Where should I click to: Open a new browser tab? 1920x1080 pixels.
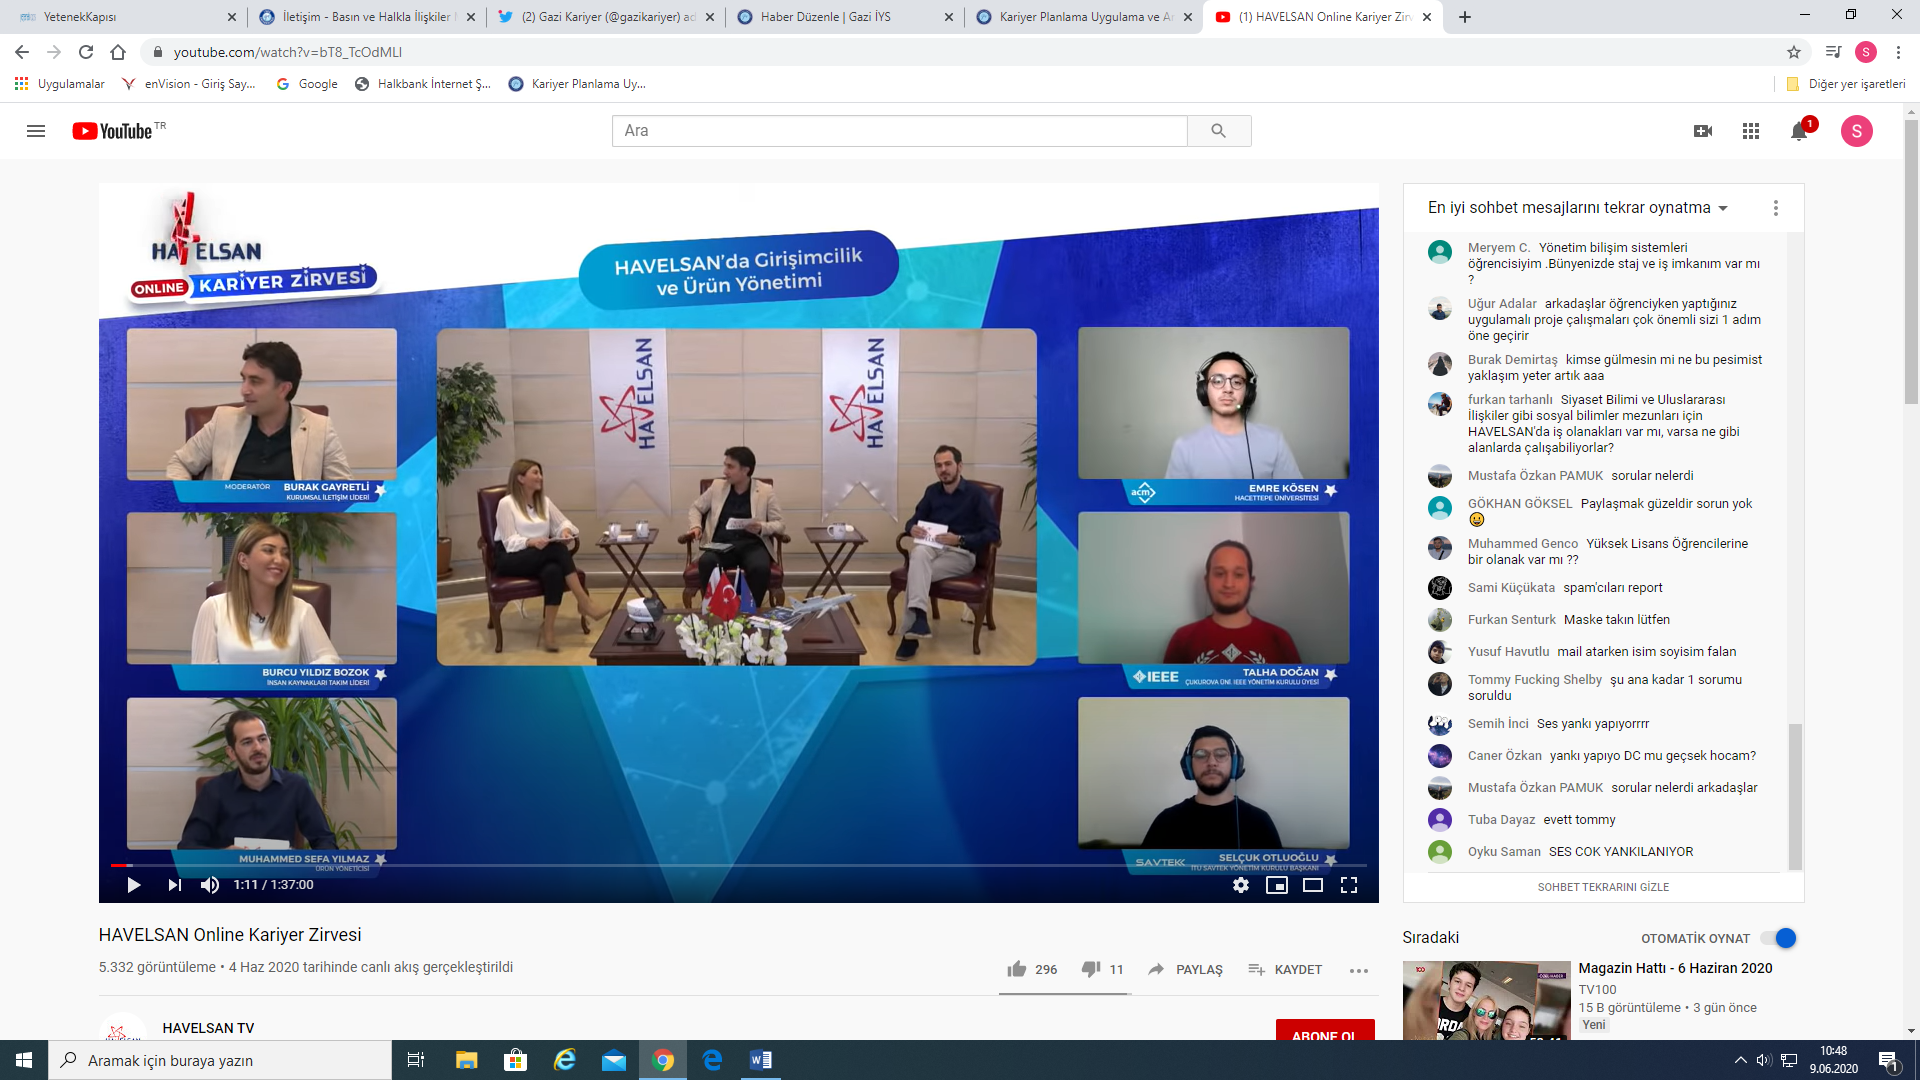[1465, 17]
